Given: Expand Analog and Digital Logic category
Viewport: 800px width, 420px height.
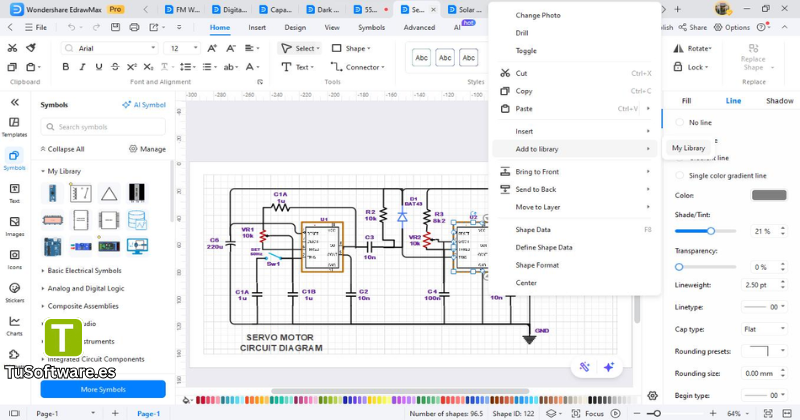Looking at the screenshot, I should 43,288.
